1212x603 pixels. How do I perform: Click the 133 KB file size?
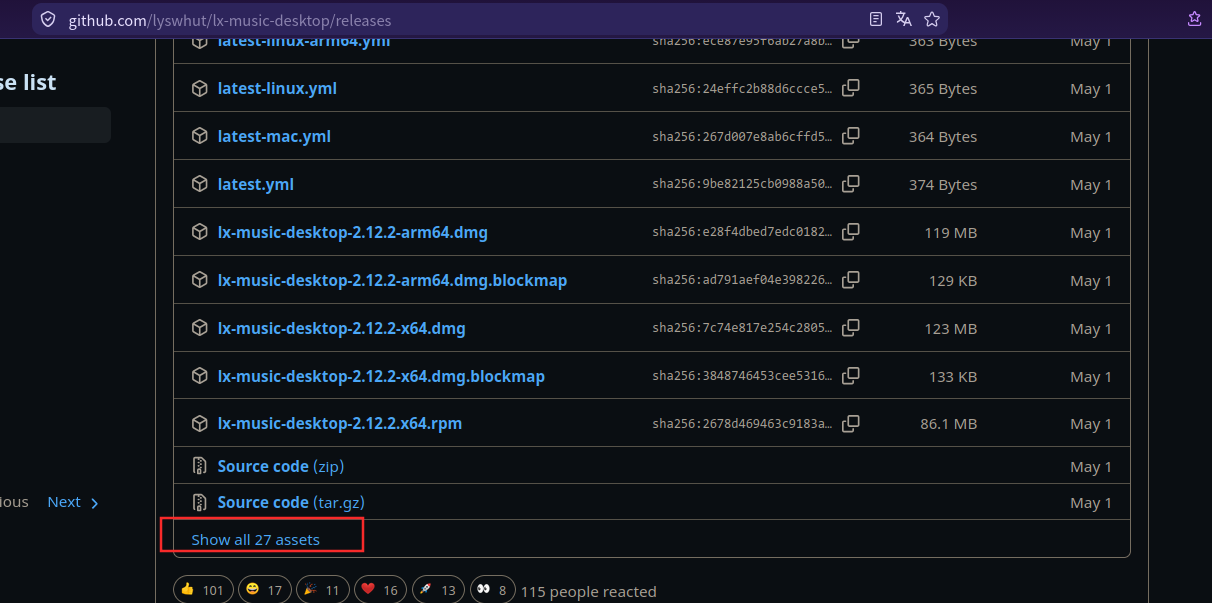coord(953,376)
